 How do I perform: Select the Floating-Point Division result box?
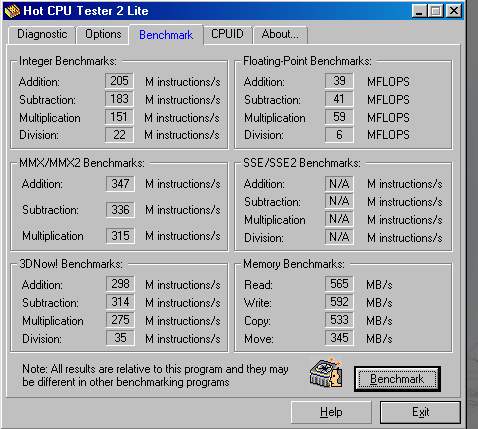[339, 135]
